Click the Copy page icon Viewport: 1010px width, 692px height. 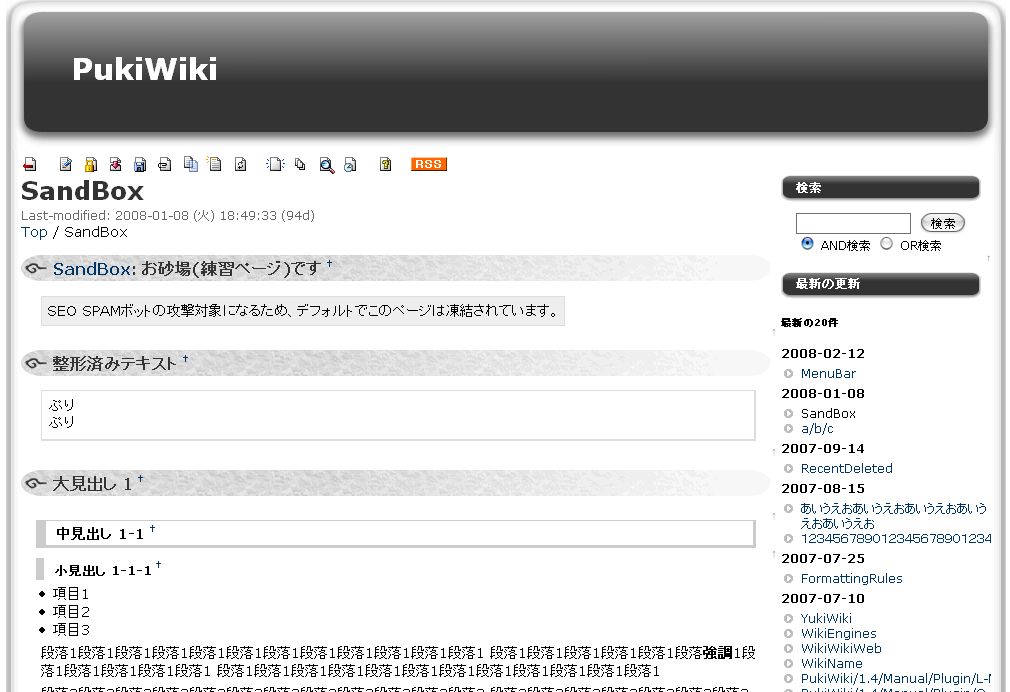tap(190, 165)
